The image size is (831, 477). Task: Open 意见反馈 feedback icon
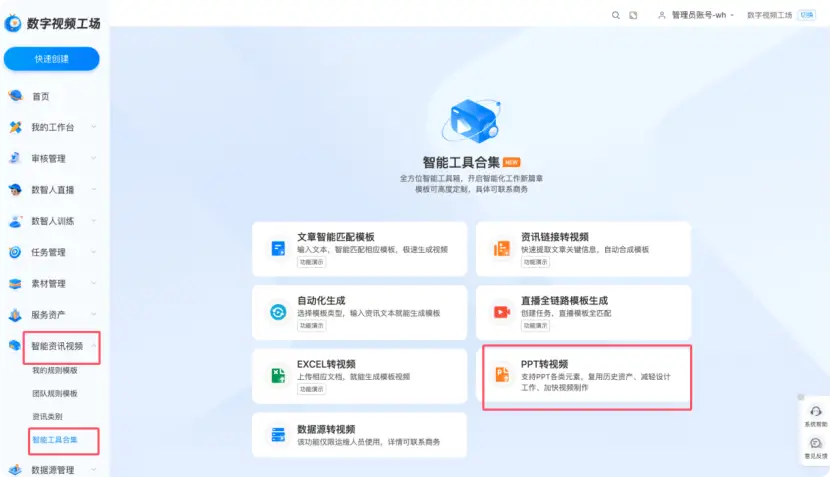815,444
